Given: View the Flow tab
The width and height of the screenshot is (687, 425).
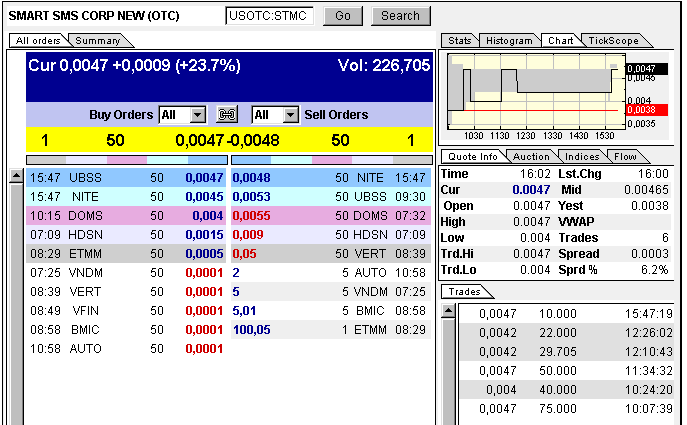Looking at the screenshot, I should 625,157.
